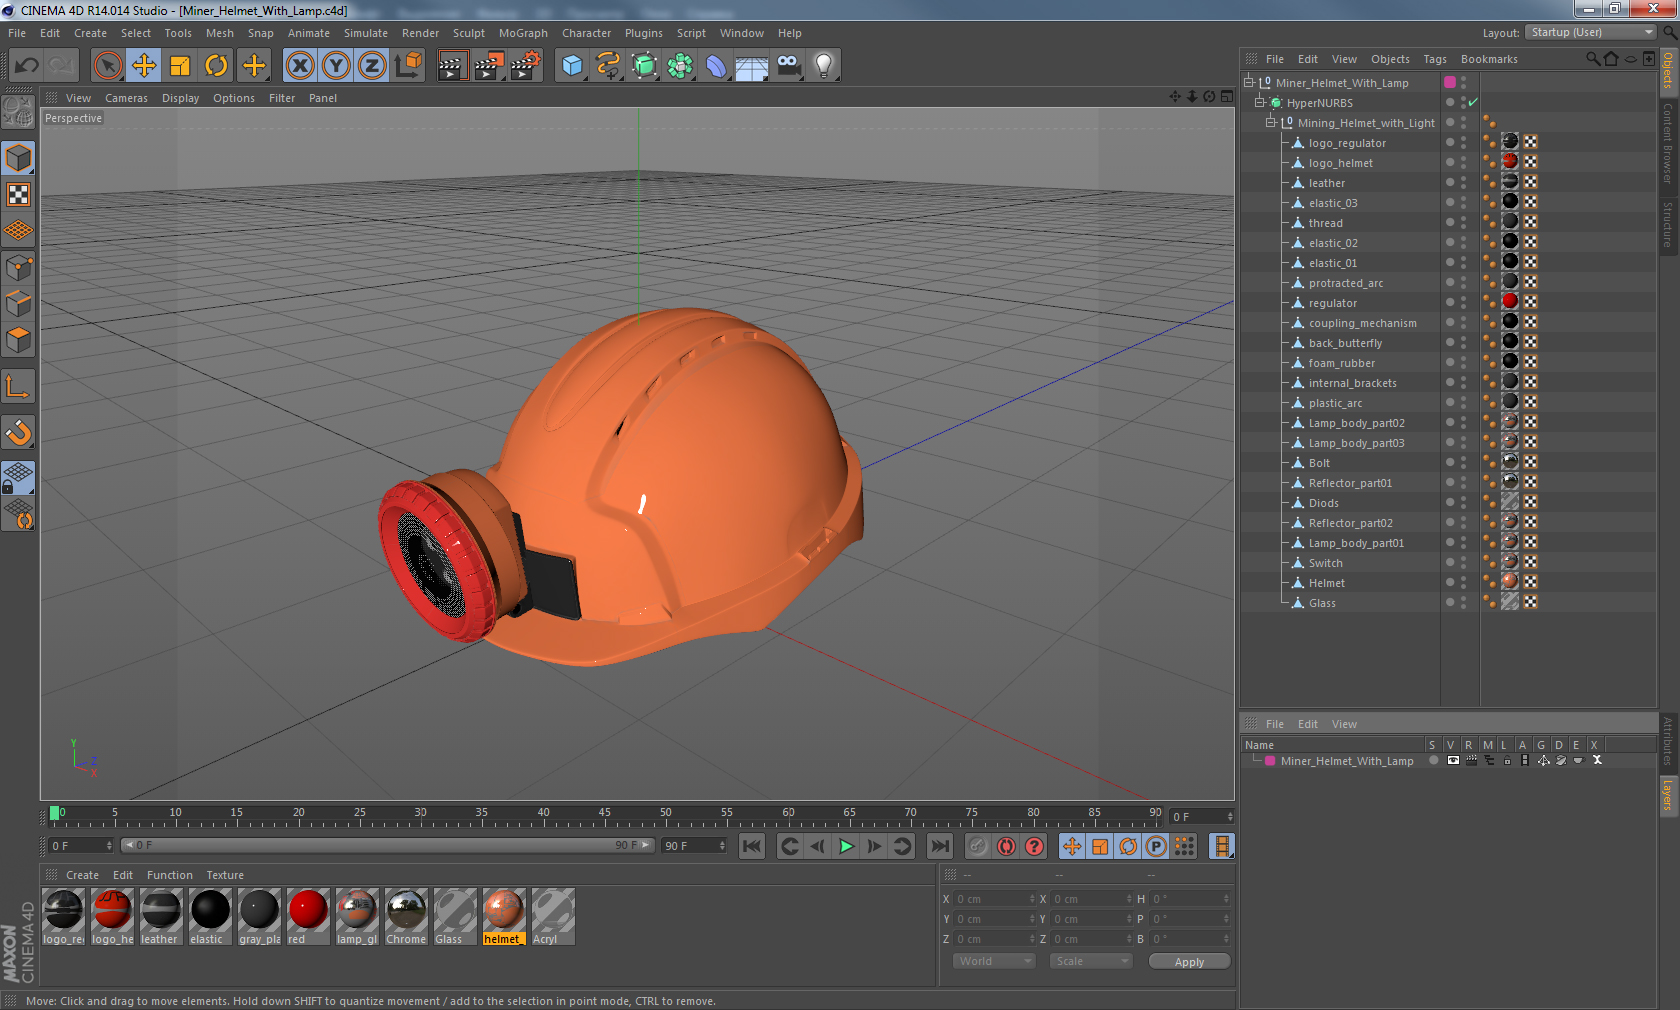This screenshot has width=1680, height=1010.
Task: Toggle visibility dots for leather object
Action: pyautogui.click(x=1463, y=183)
